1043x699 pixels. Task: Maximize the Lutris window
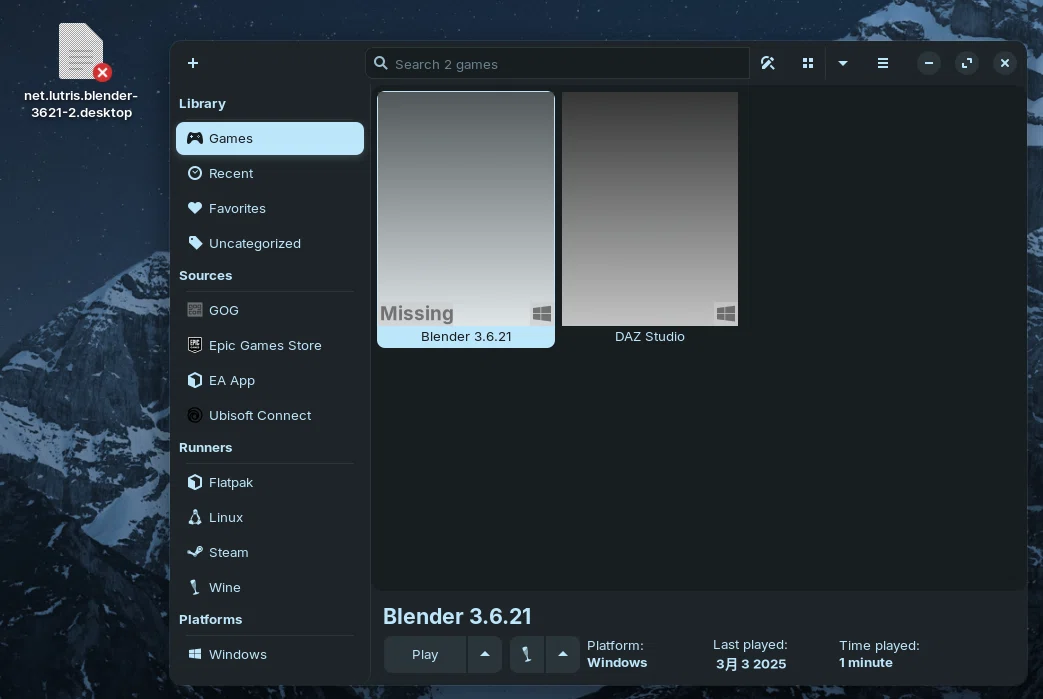967,63
